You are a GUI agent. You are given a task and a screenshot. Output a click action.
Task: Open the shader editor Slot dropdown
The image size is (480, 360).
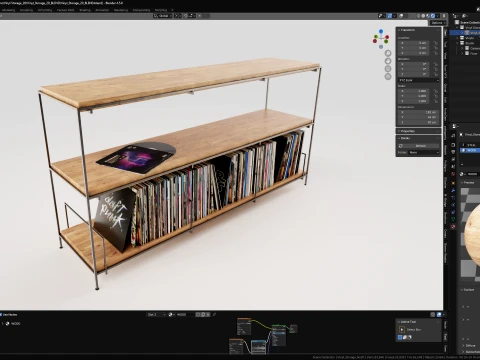coord(156,314)
